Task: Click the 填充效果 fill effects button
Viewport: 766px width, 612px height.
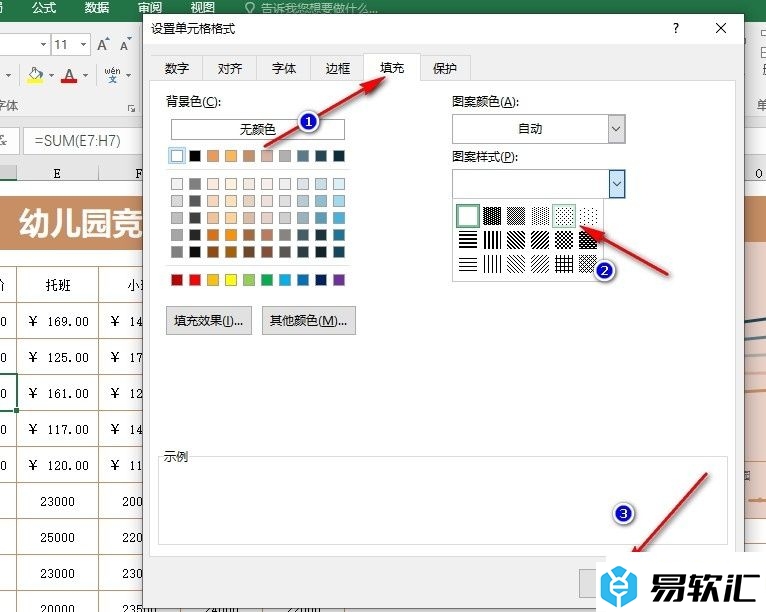Action: [x=209, y=321]
